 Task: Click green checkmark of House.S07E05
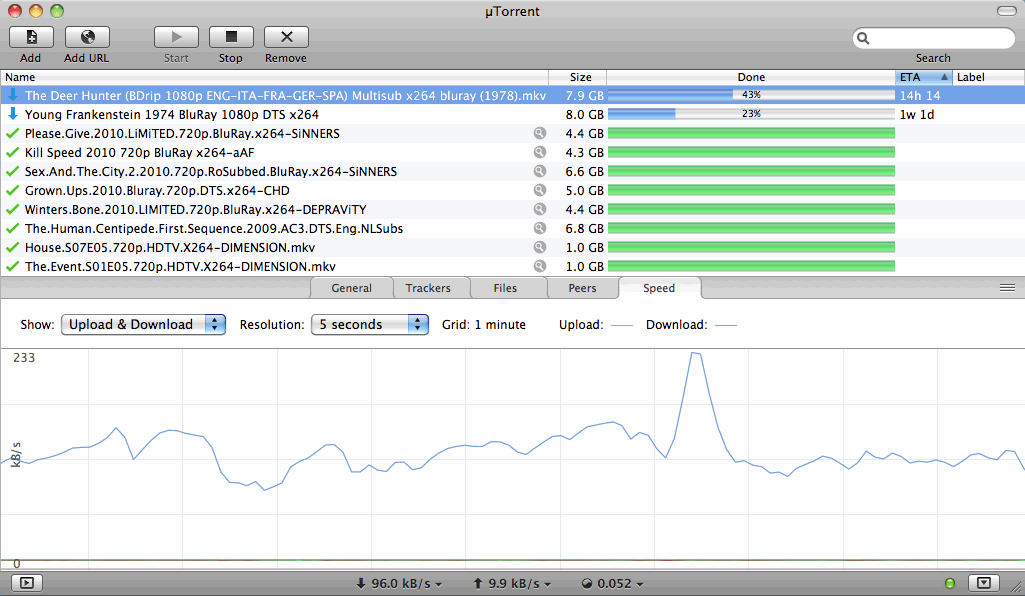coord(12,247)
